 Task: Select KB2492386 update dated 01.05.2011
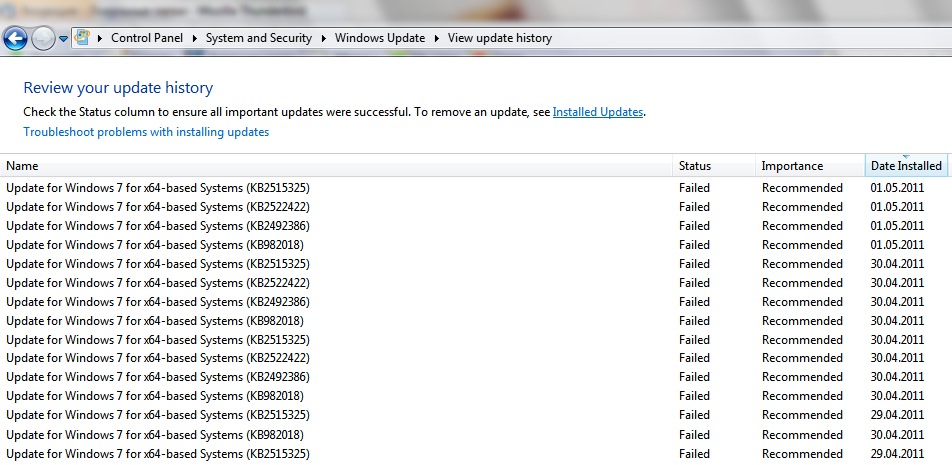476,226
